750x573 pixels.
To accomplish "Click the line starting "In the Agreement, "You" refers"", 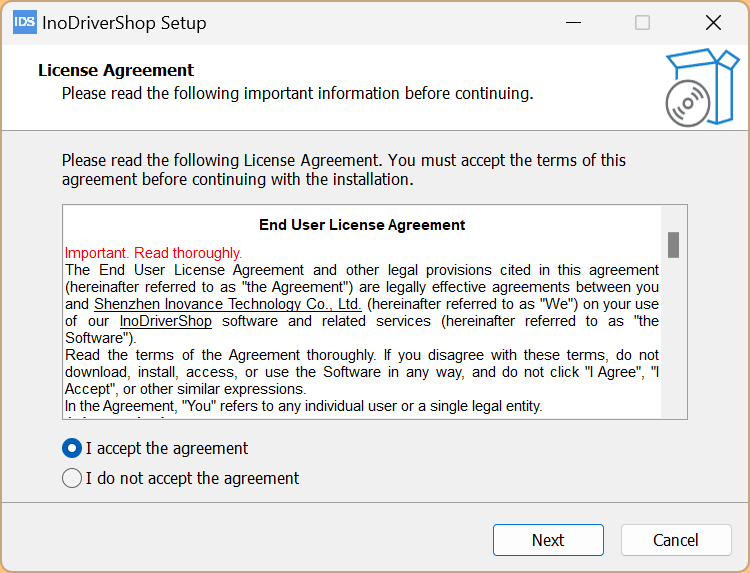I will click(x=304, y=406).
